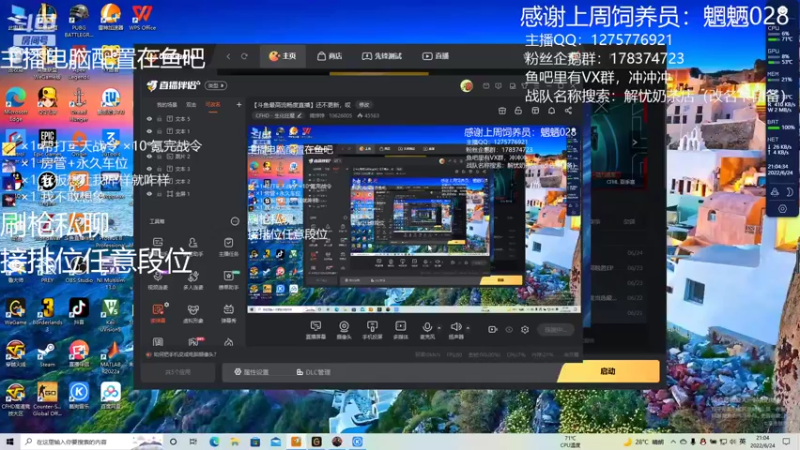Image resolution: width=800 pixels, height=450 pixels.
Task: Switch to WeGame 商店 tab
Action: [x=330, y=56]
